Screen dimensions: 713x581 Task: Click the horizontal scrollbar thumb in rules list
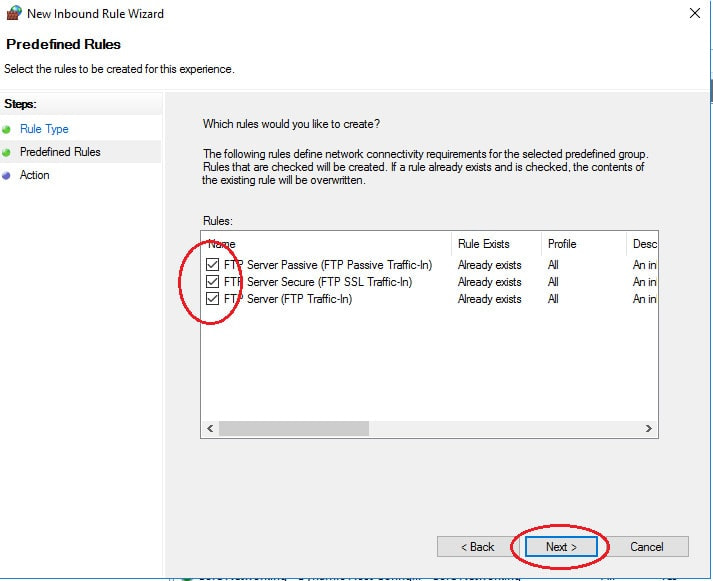pyautogui.click(x=294, y=428)
